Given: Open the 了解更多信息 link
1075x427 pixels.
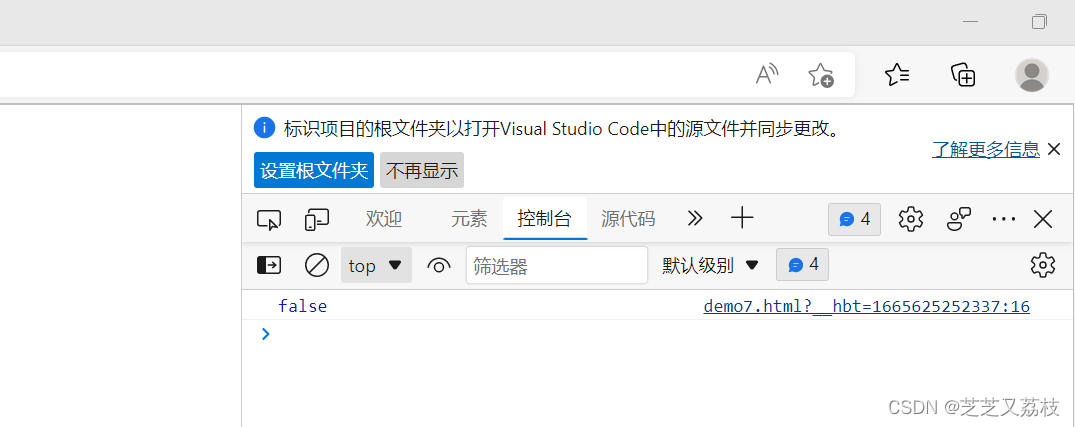Looking at the screenshot, I should 986,149.
